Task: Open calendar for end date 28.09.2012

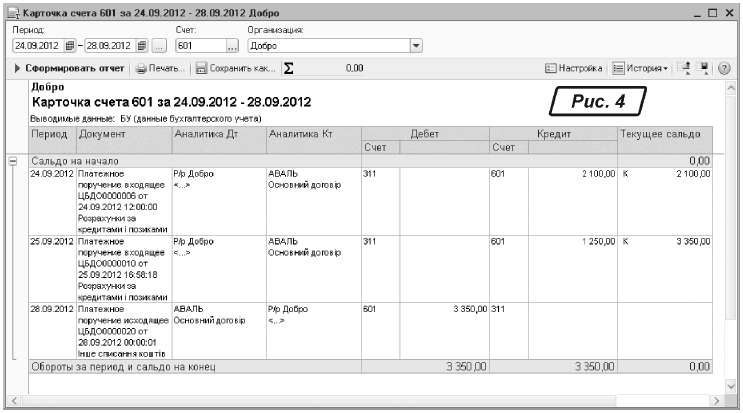Action: (x=143, y=45)
